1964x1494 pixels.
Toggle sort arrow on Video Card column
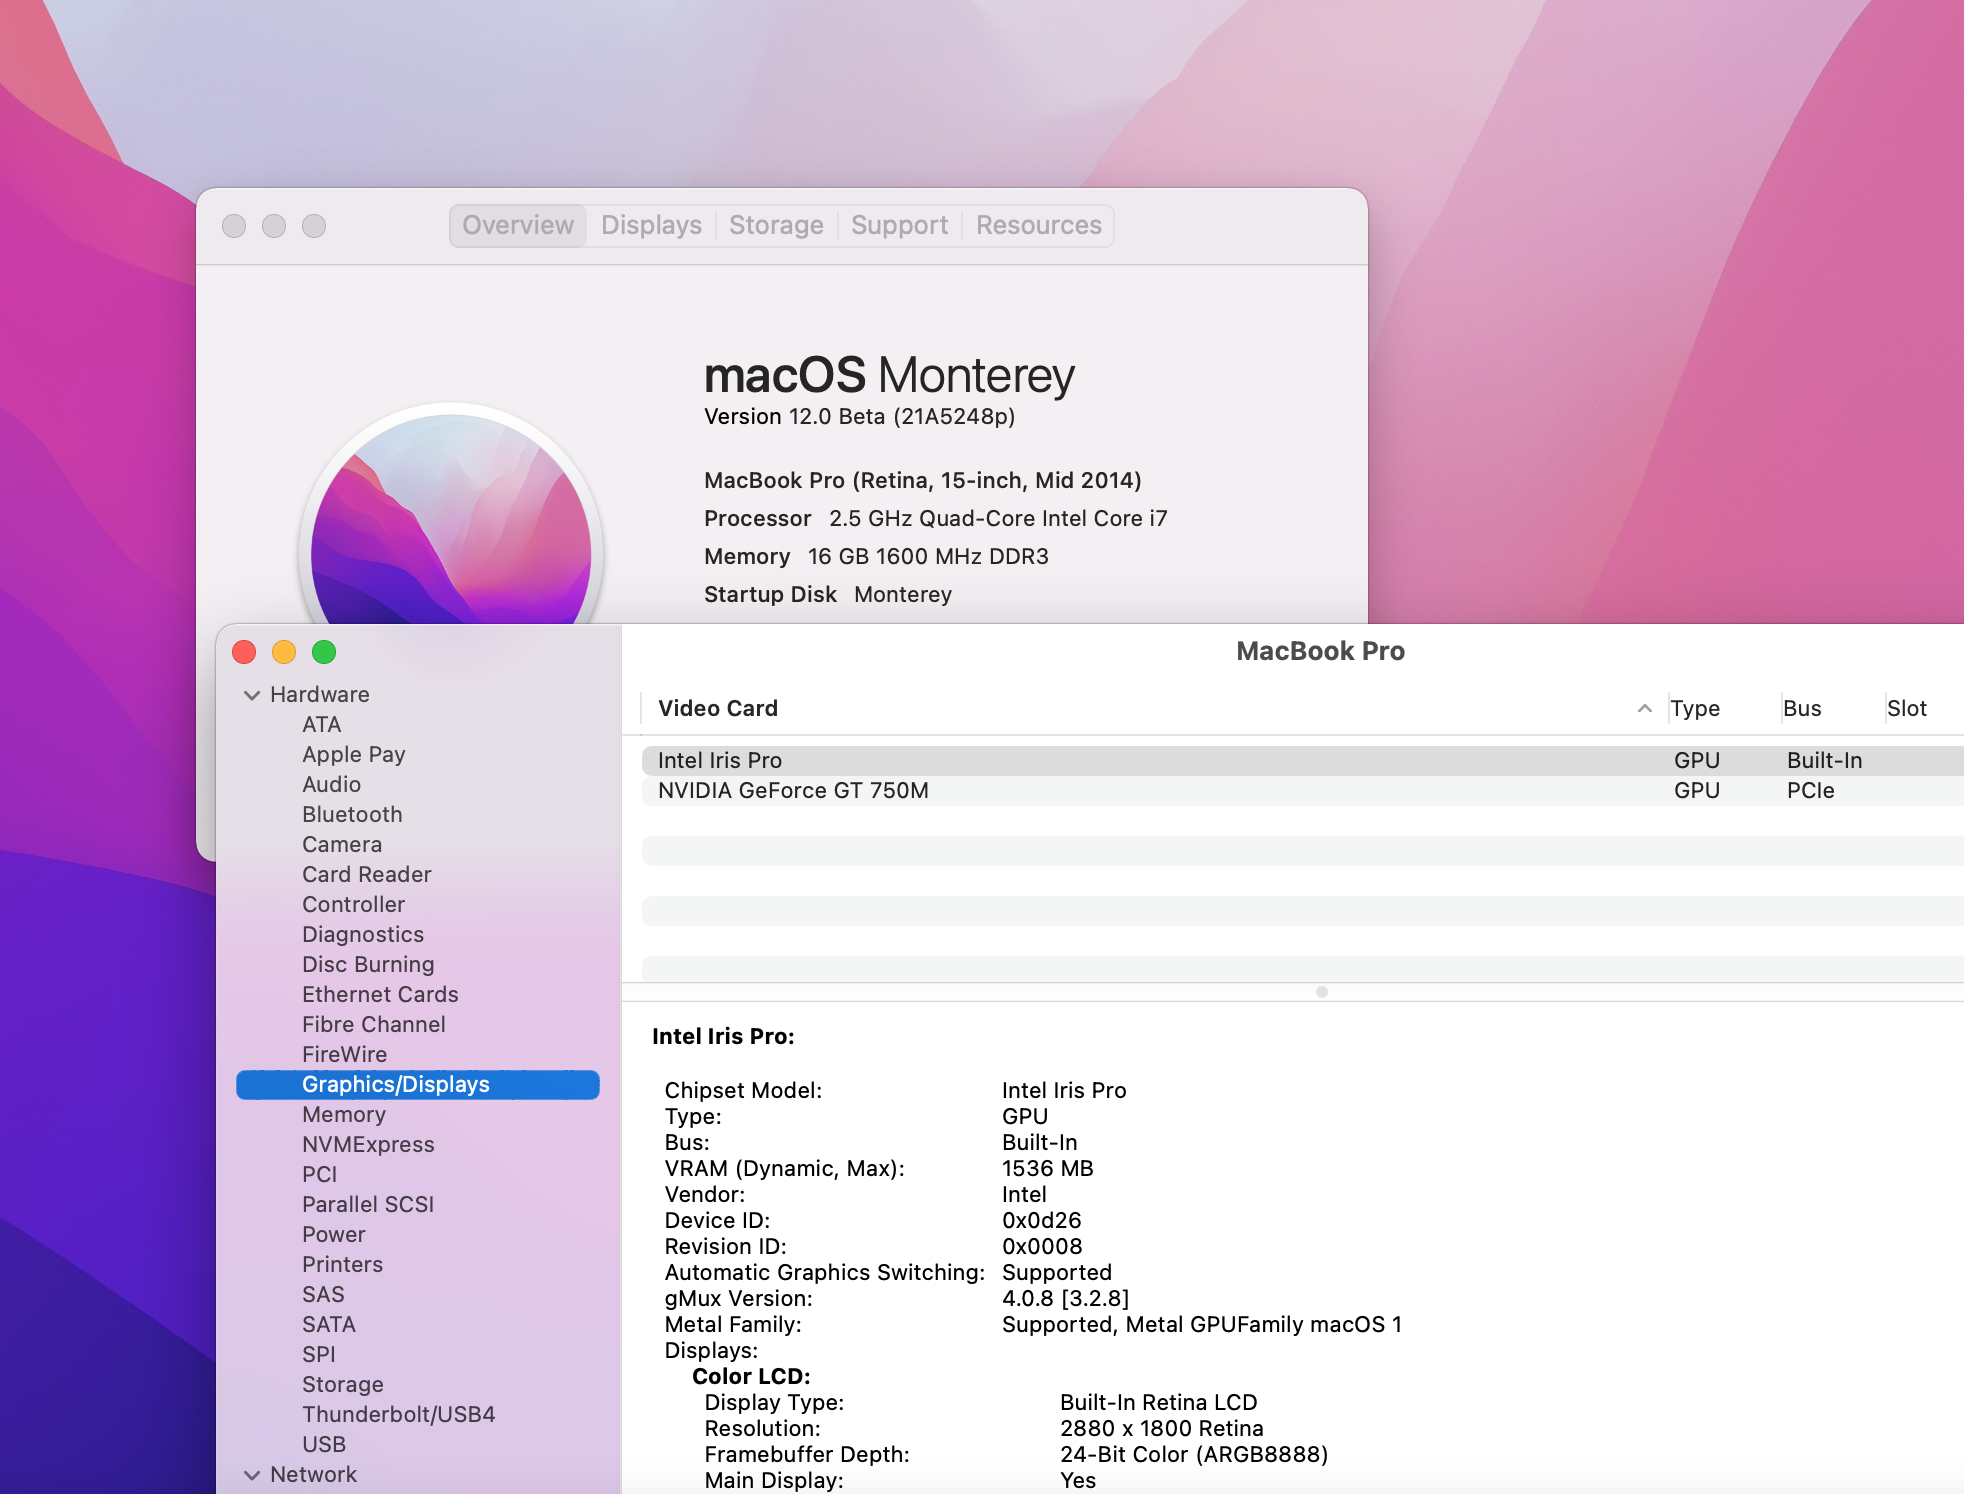click(x=1644, y=708)
